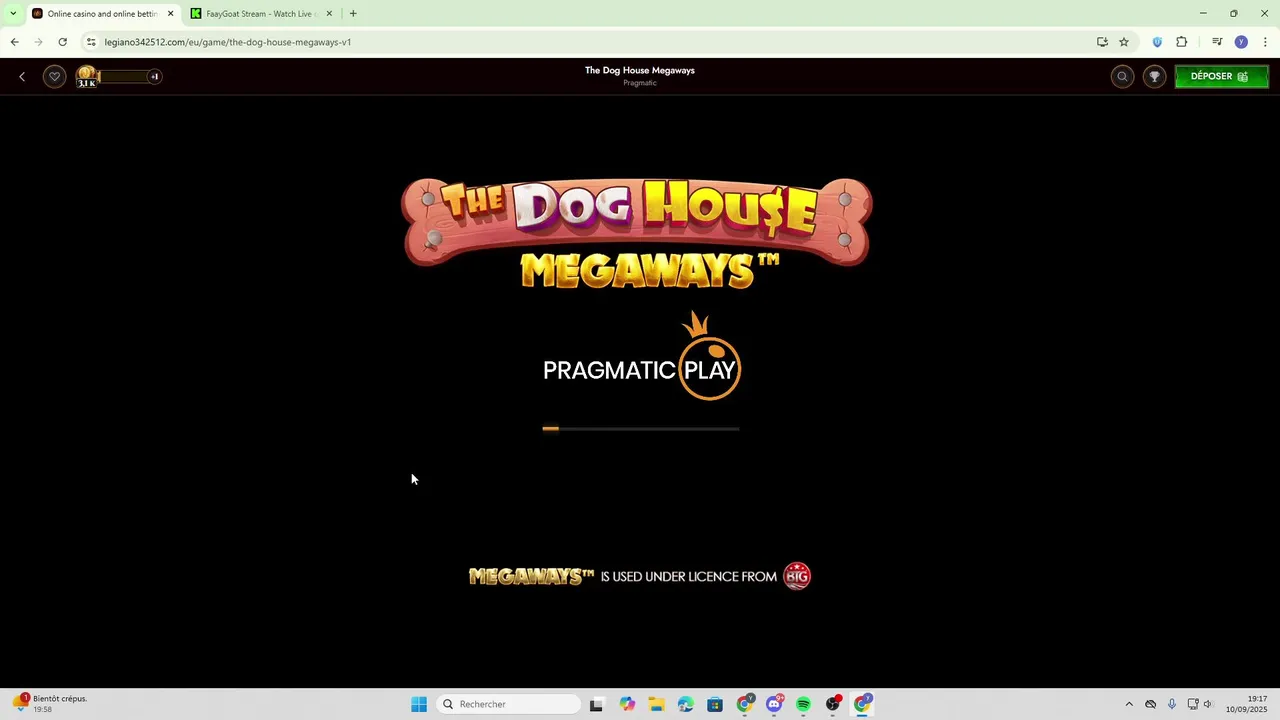This screenshot has height=720, width=1280.
Task: Open the shield extension icon
Action: tap(1157, 42)
